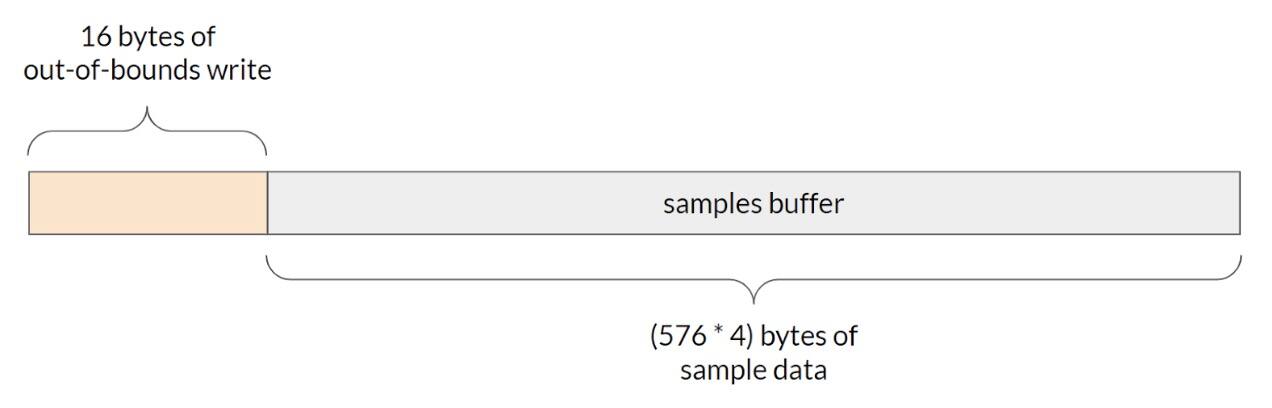The width and height of the screenshot is (1272, 408).
Task: Click the number "576" in the bottom label
Action: pyautogui.click(x=680, y=337)
